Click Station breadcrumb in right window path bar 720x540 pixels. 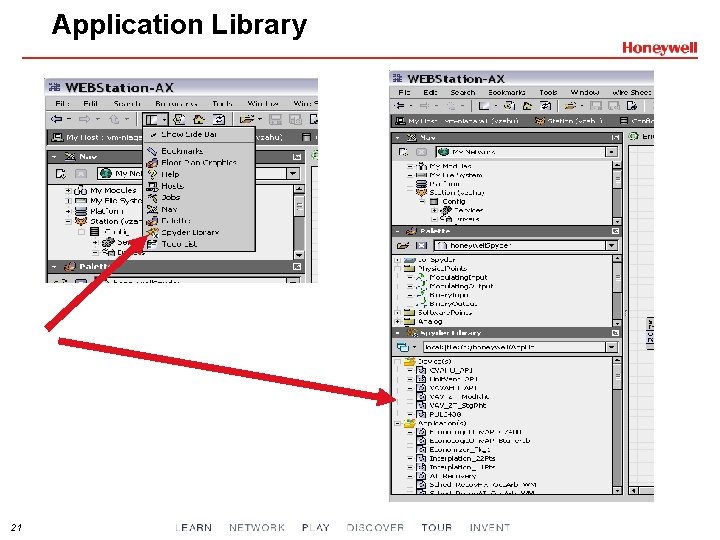[568, 121]
